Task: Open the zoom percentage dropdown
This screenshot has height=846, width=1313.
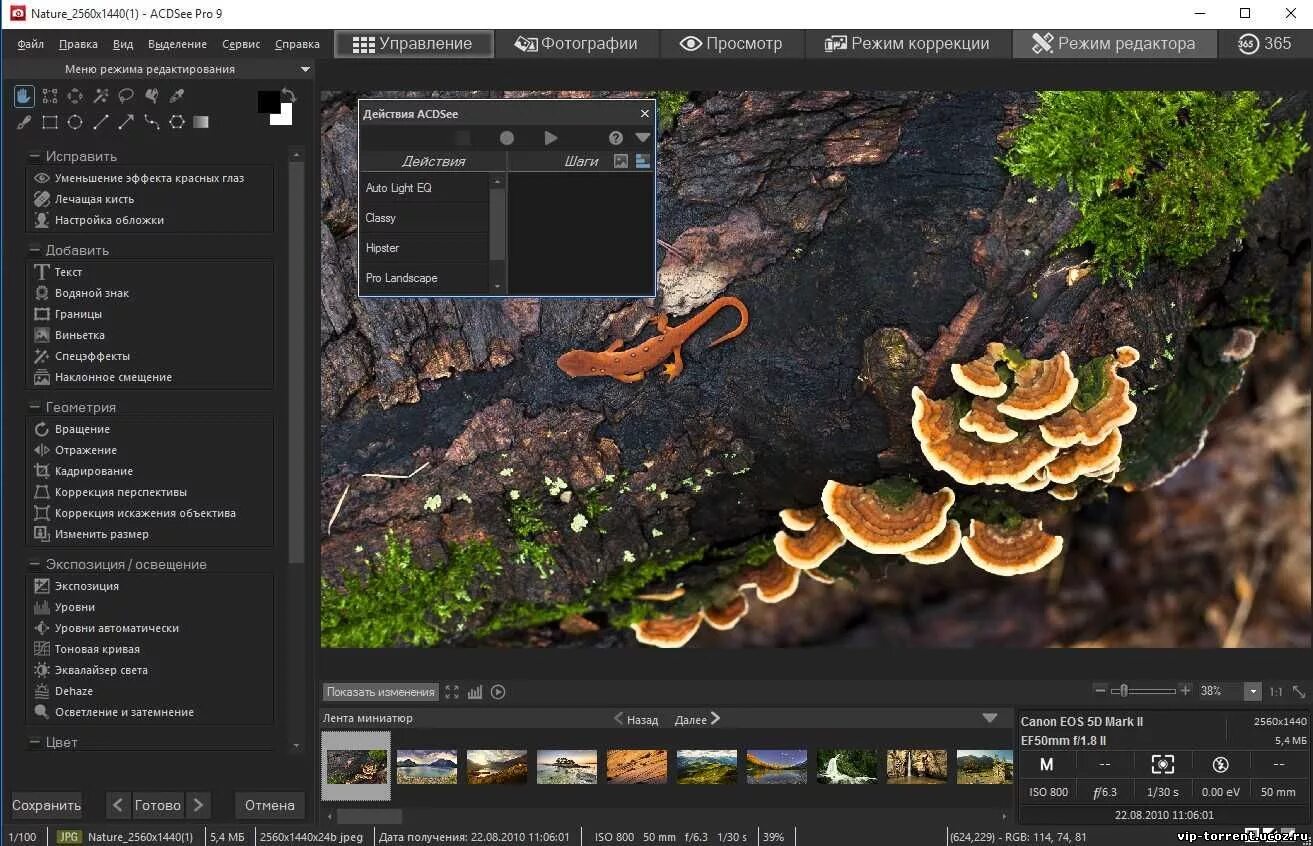Action: click(1252, 691)
